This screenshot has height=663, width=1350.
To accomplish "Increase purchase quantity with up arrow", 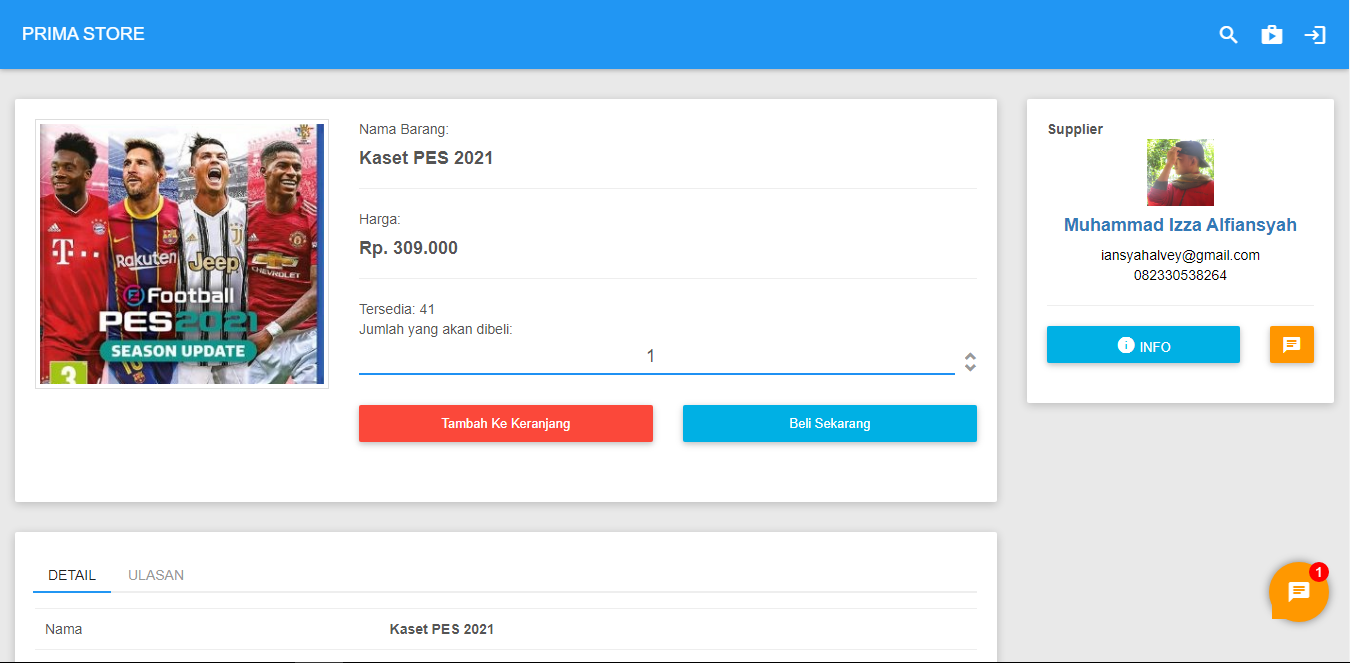I will point(970,356).
